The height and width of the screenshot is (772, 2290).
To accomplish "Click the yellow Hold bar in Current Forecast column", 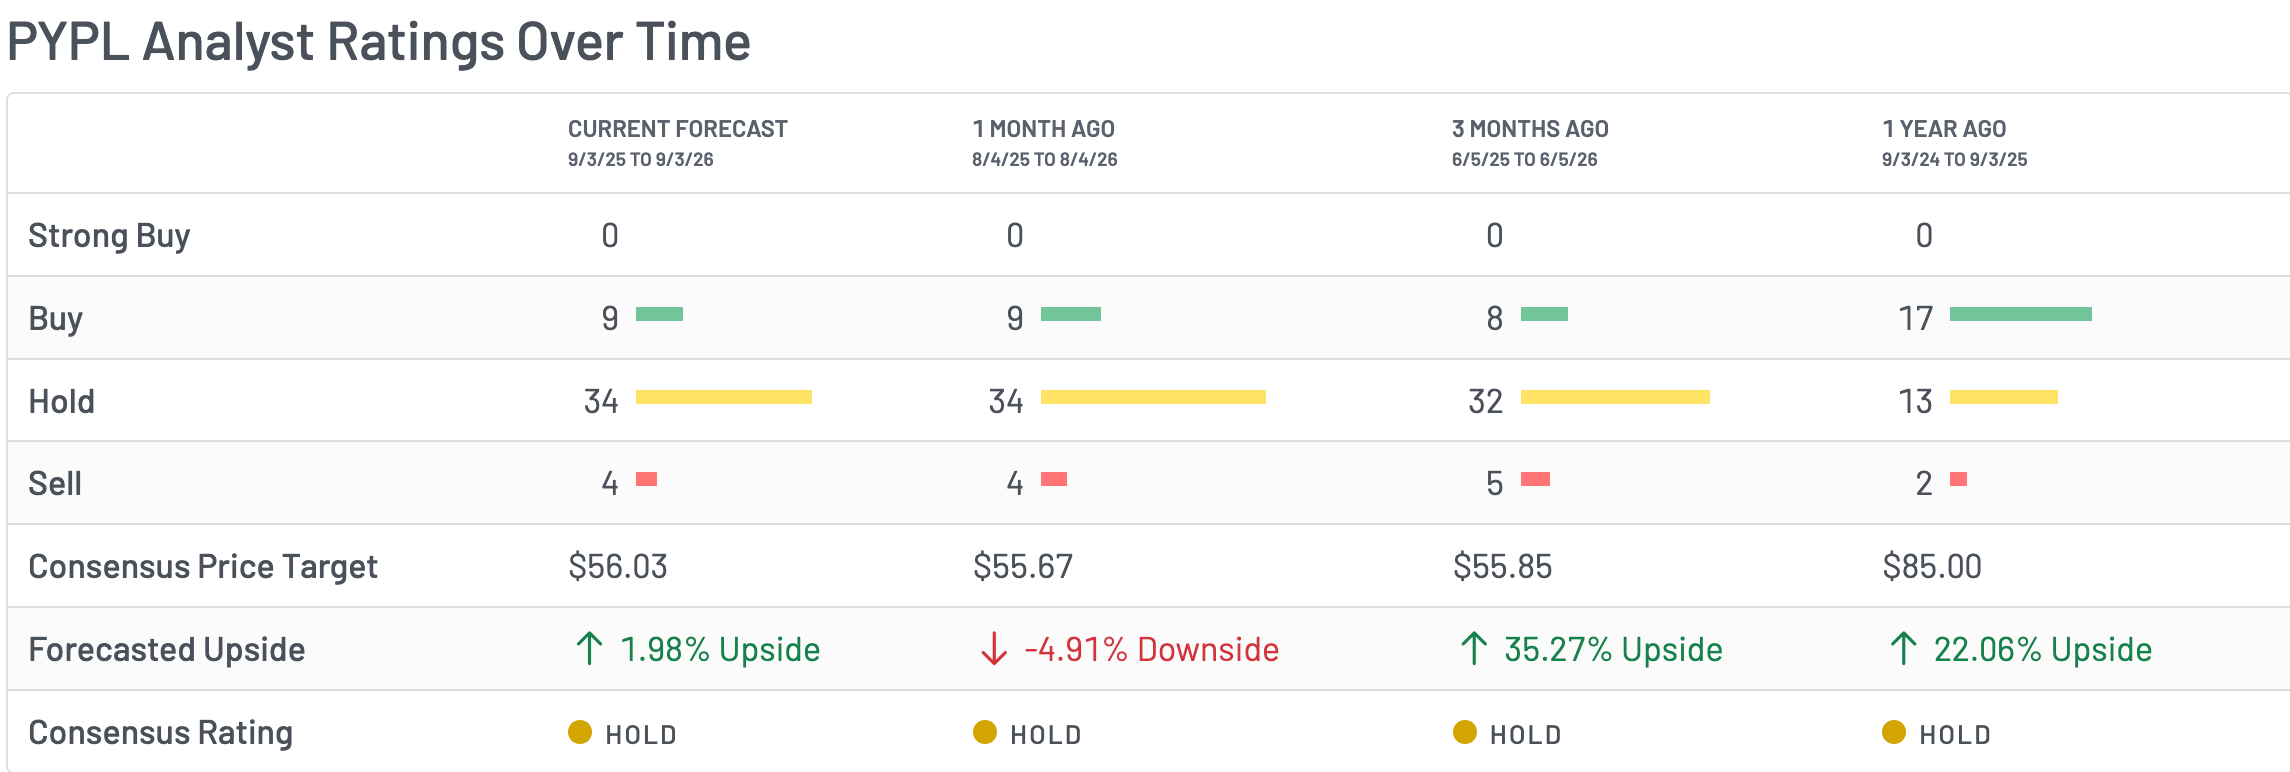I will point(724,397).
